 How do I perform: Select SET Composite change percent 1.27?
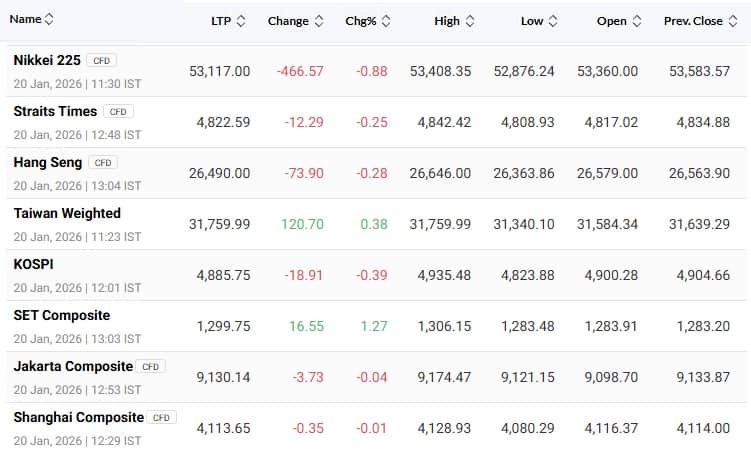pos(374,326)
